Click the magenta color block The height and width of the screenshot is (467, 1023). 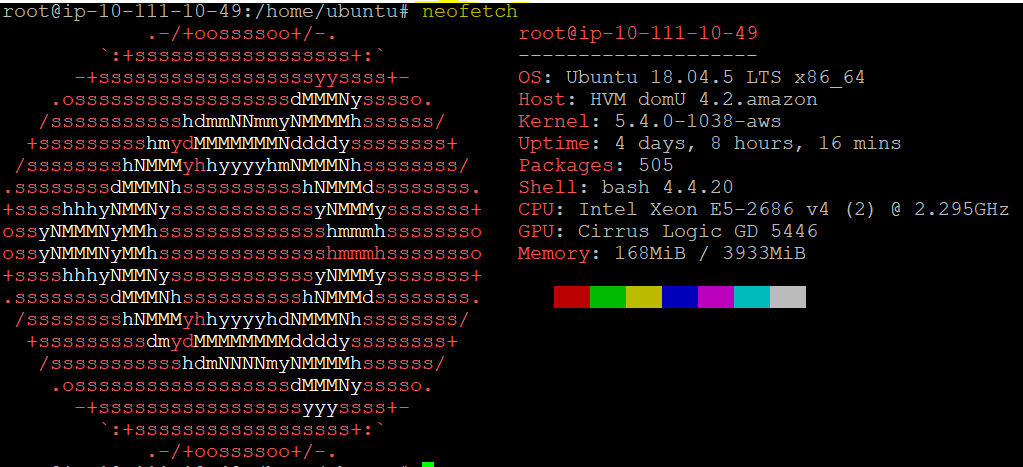(716, 297)
